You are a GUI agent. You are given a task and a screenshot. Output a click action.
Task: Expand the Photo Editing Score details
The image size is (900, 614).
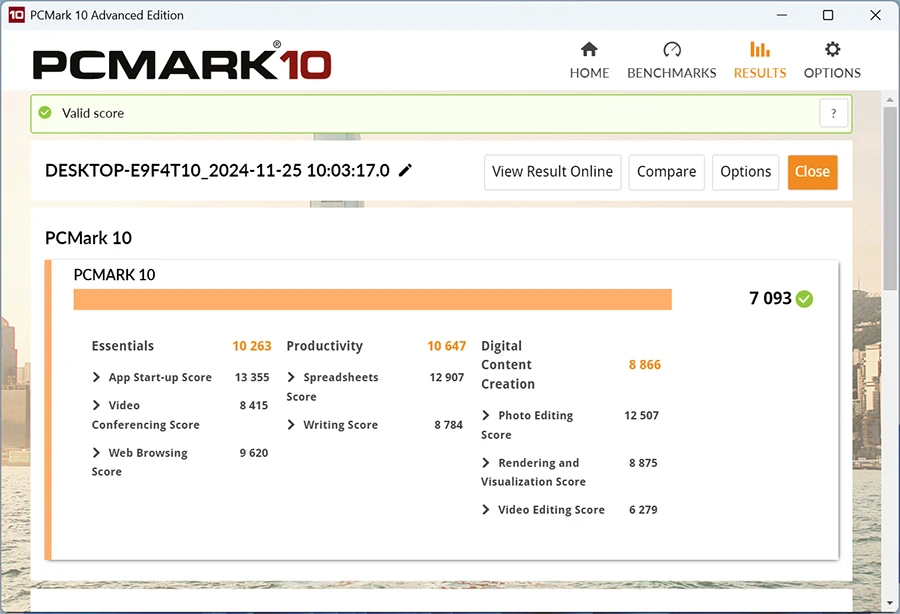tap(487, 415)
